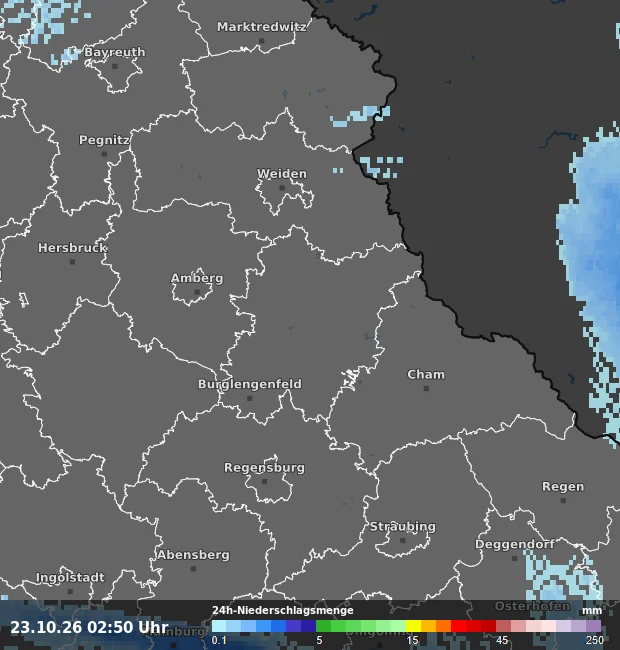Viewport: 620px width, 650px height.
Task: Click the timestamp 23.10.26 02:50 Uhr
Action: pos(89,627)
